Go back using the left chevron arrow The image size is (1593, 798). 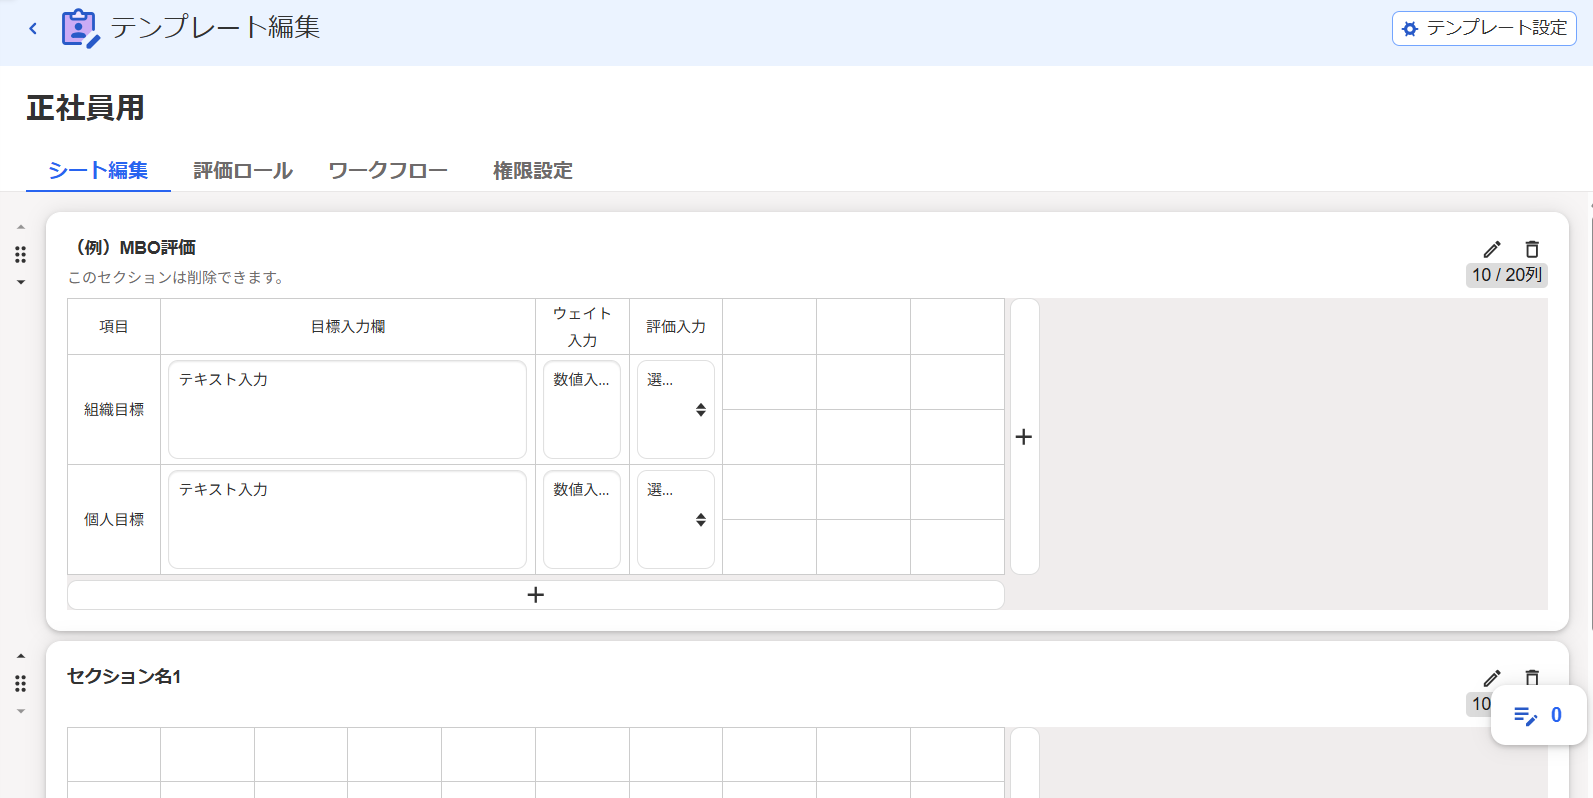(x=33, y=28)
